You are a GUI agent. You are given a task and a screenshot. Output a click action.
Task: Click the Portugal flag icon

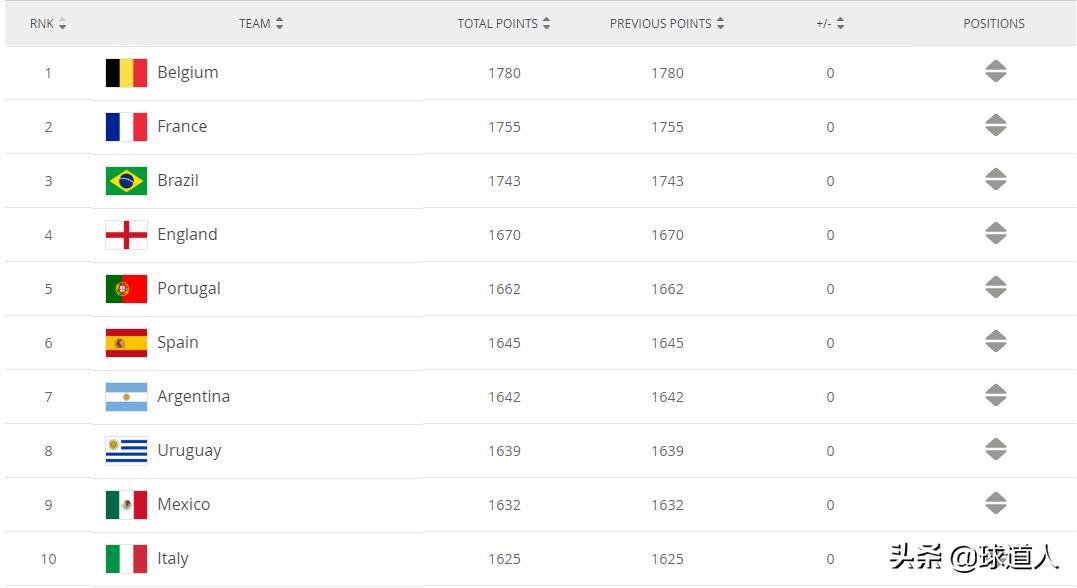click(x=126, y=289)
